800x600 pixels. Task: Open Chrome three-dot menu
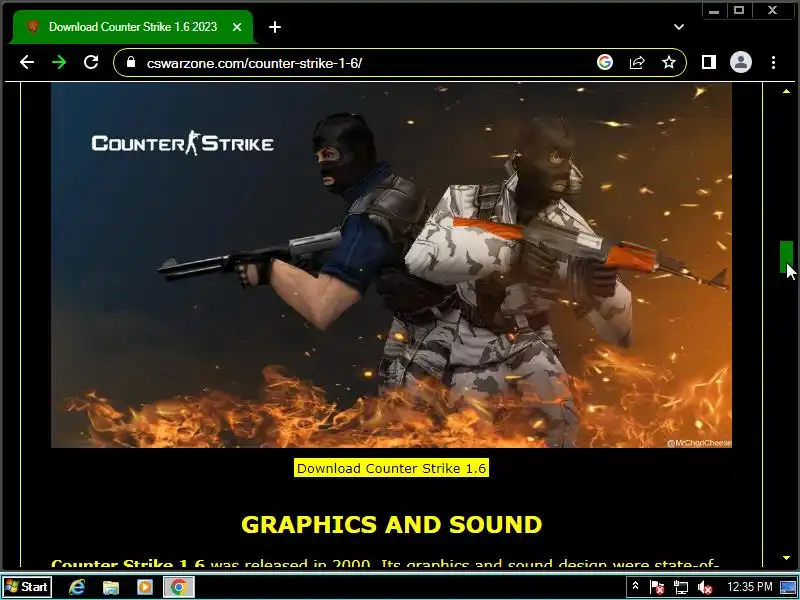(x=773, y=62)
